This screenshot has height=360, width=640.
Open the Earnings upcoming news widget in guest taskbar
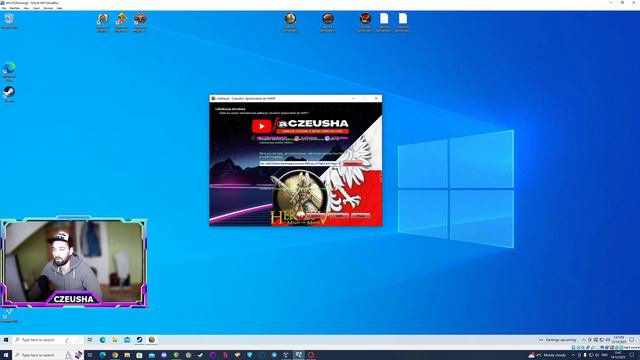[558, 340]
